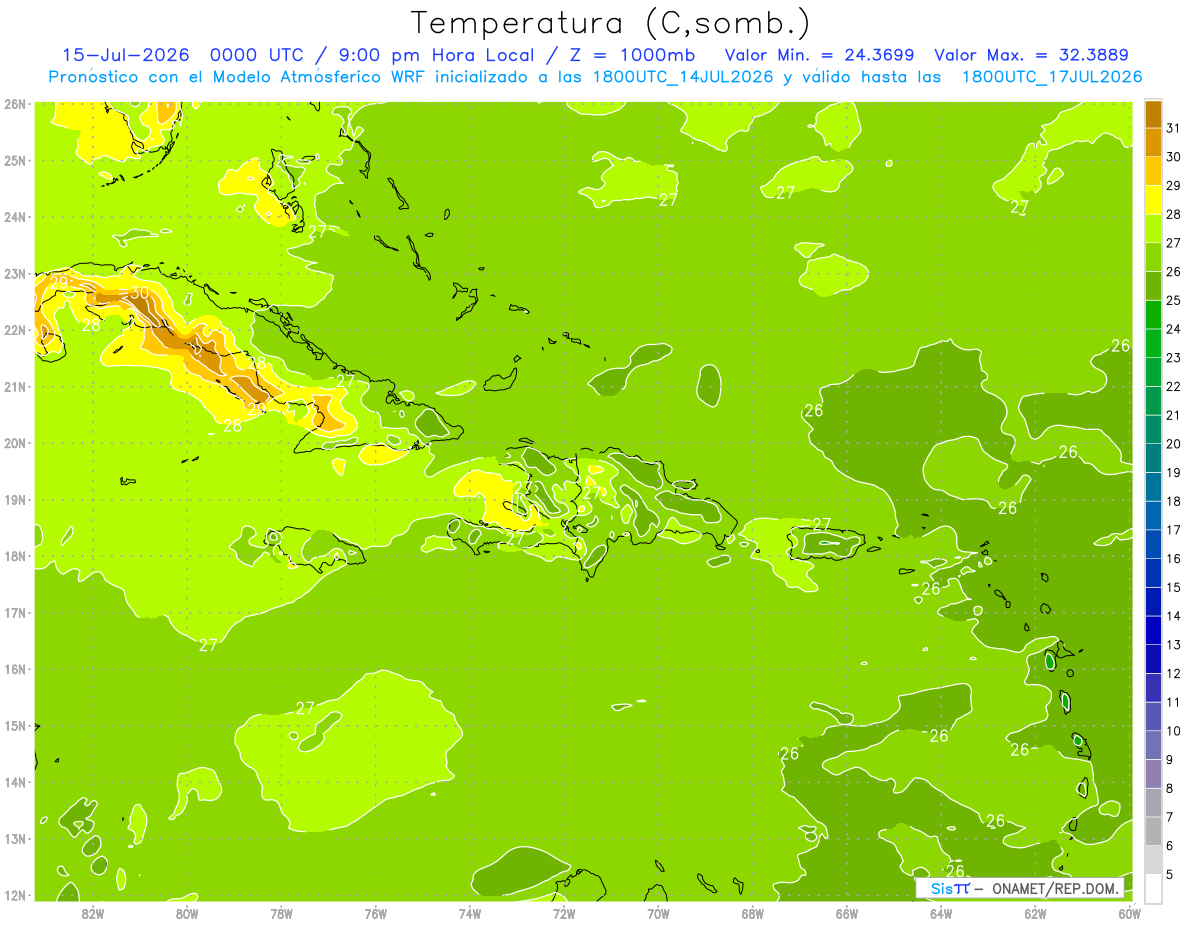Click the gray legend swatch between 6 and 7

[1153, 831]
